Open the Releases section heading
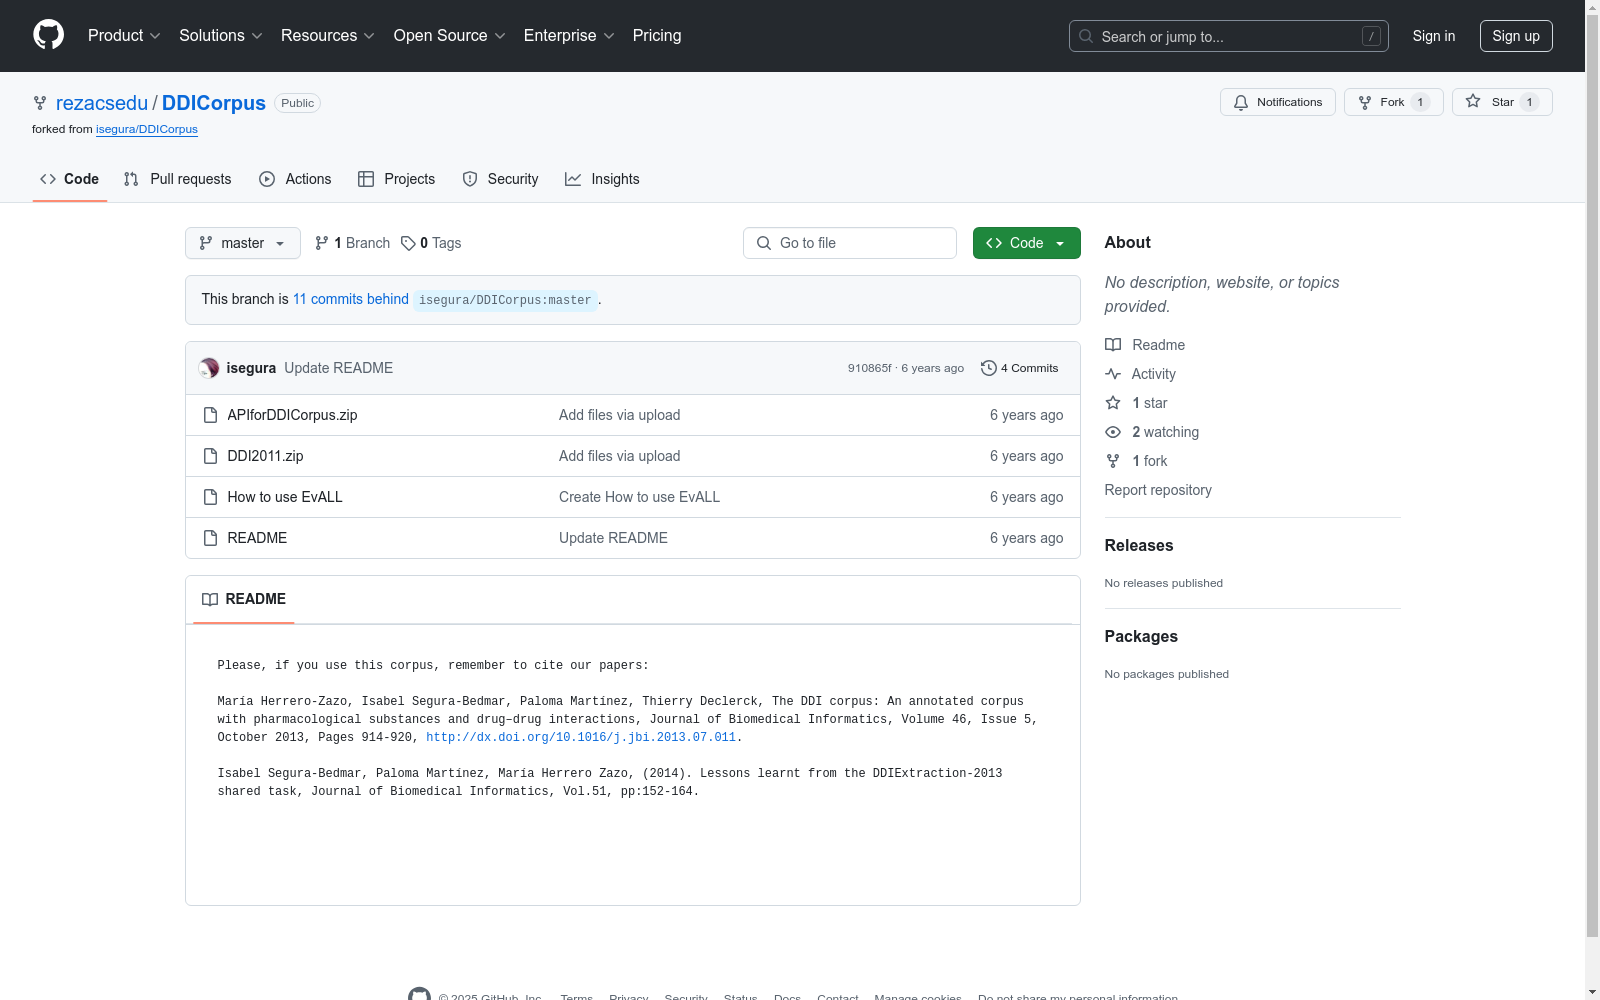Image resolution: width=1600 pixels, height=1000 pixels. (1139, 545)
